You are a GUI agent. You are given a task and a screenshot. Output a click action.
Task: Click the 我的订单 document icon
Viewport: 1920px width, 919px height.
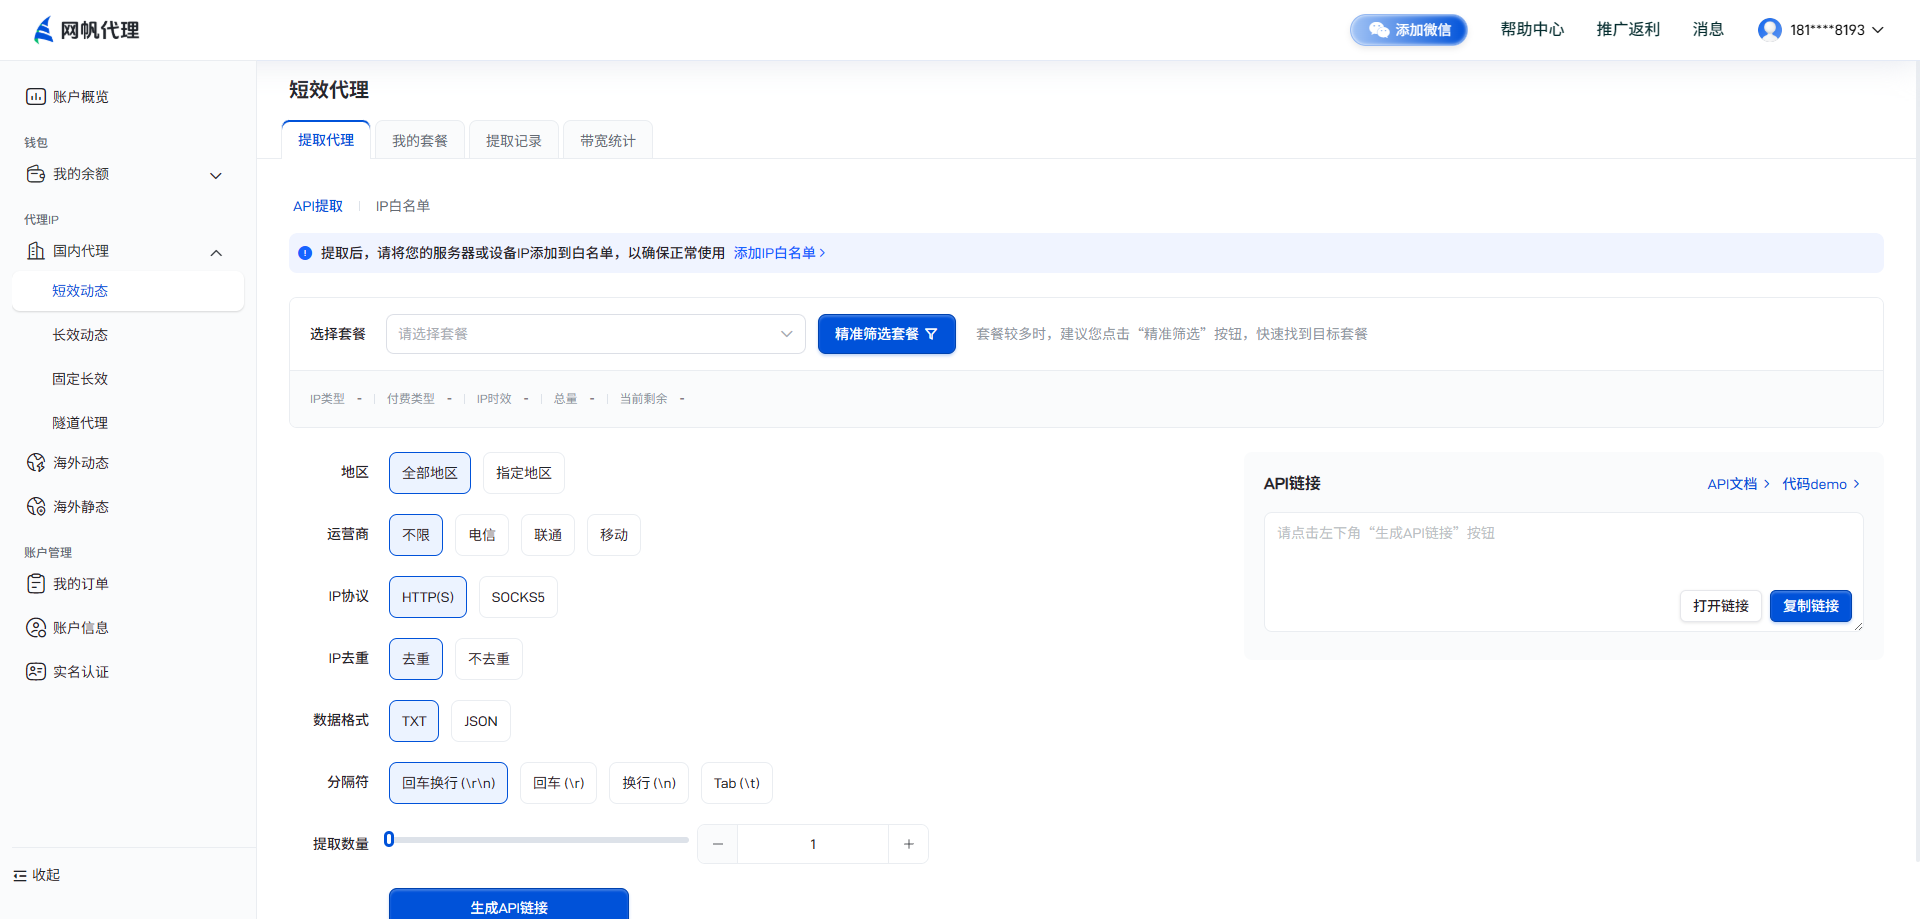(36, 584)
